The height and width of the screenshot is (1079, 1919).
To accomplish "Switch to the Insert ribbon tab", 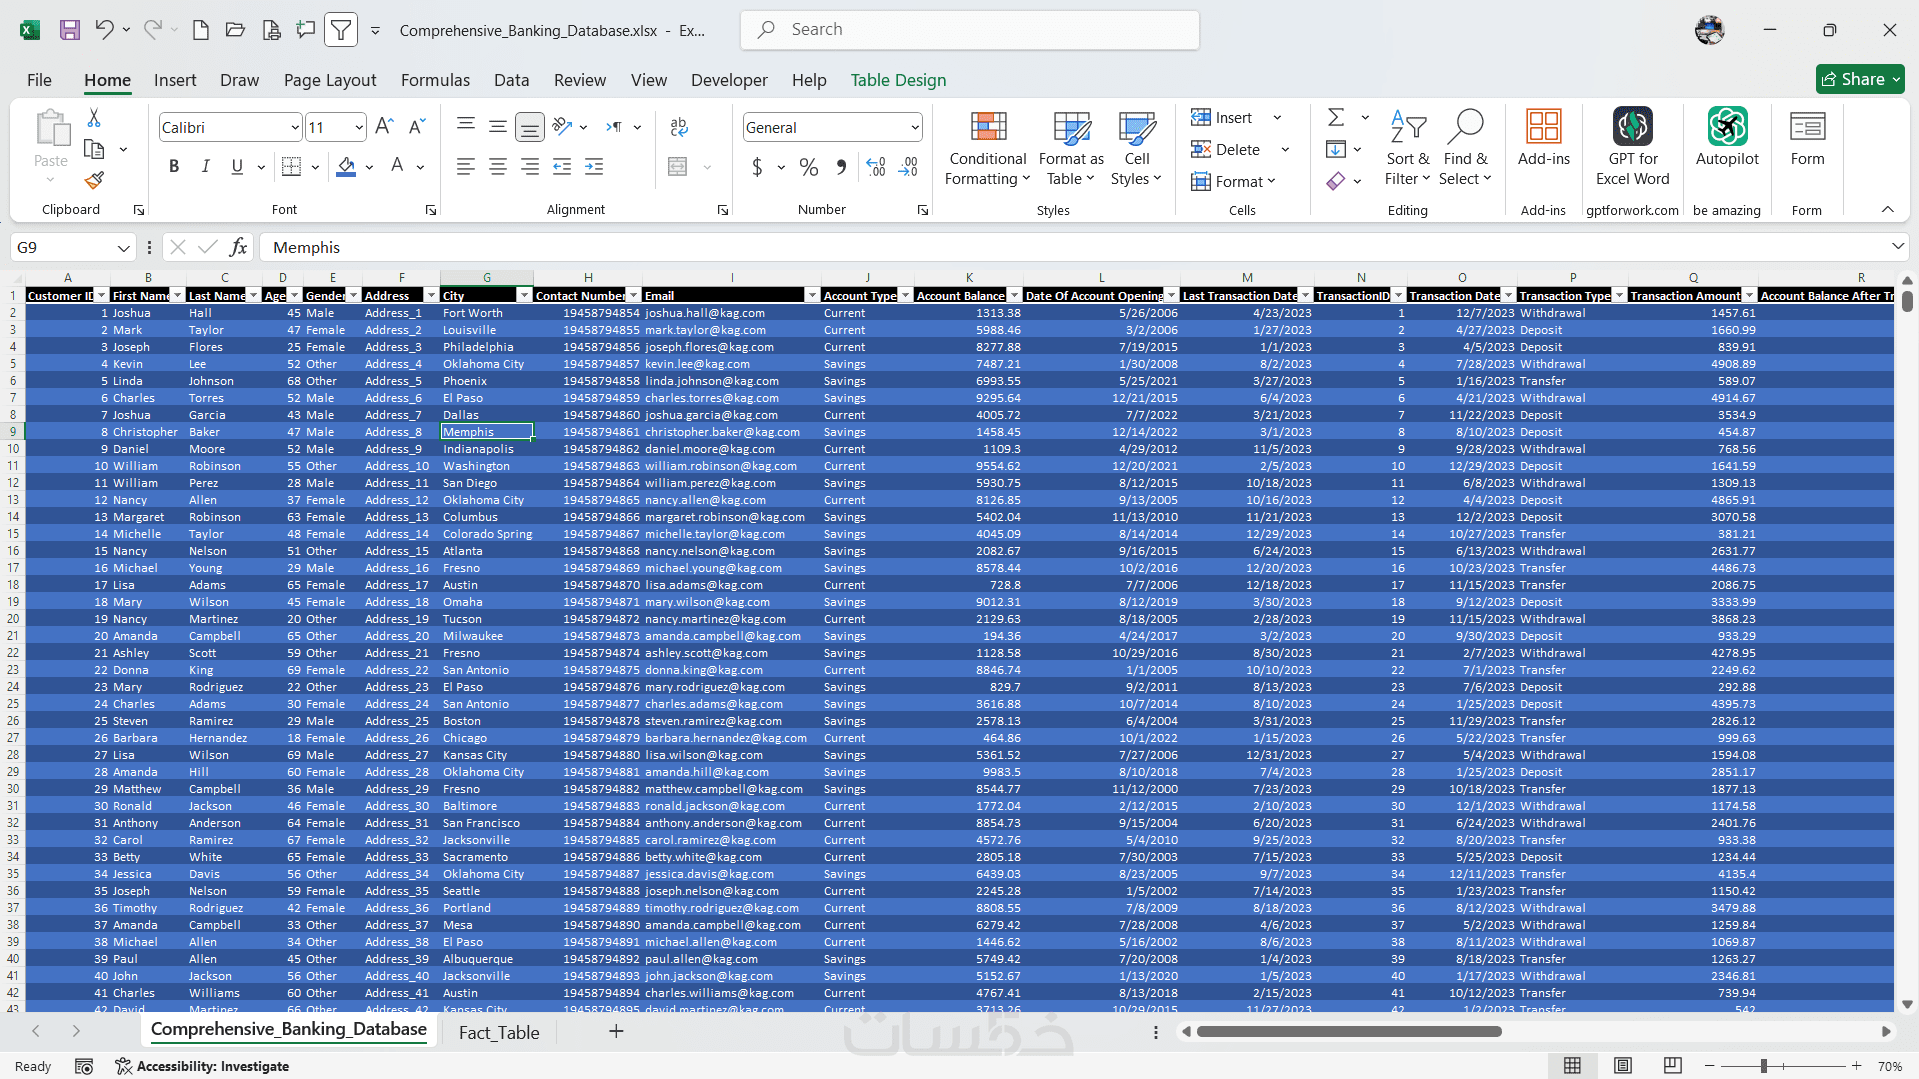I will point(175,80).
